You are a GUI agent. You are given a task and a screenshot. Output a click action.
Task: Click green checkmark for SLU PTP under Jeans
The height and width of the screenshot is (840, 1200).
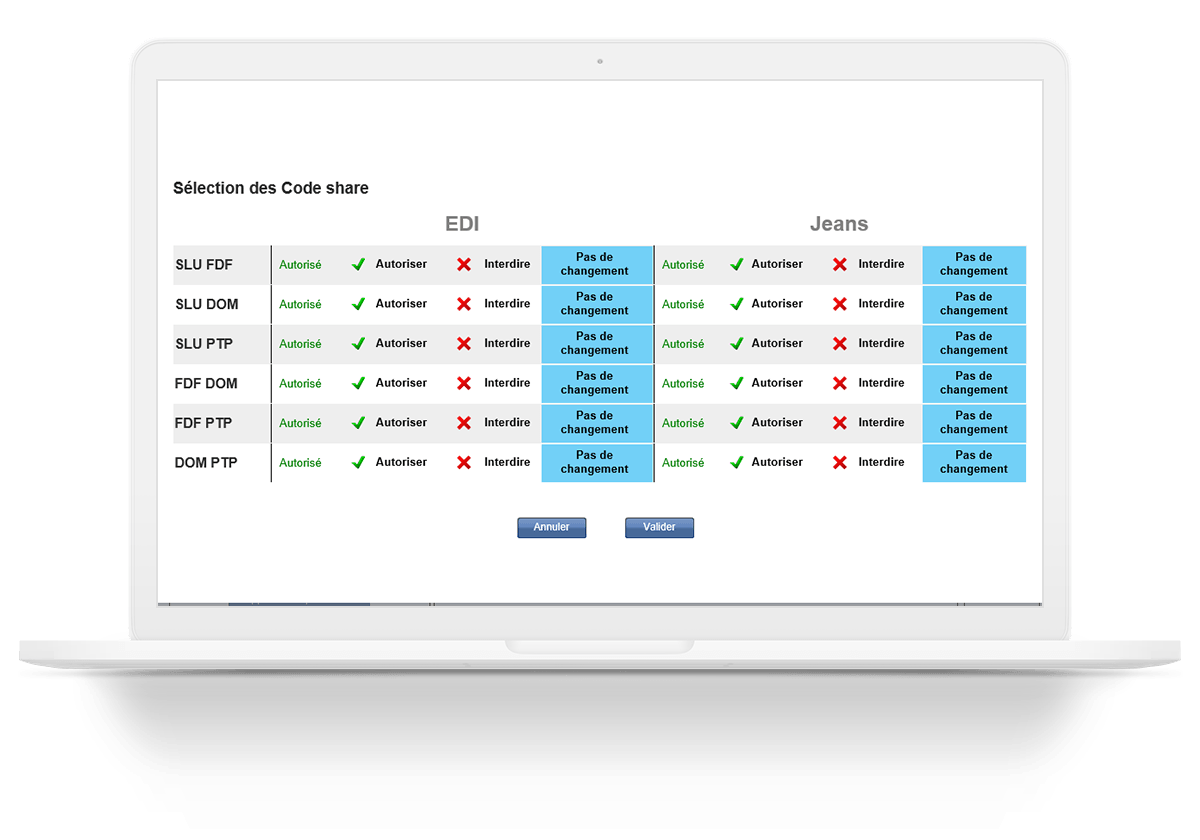click(x=737, y=344)
